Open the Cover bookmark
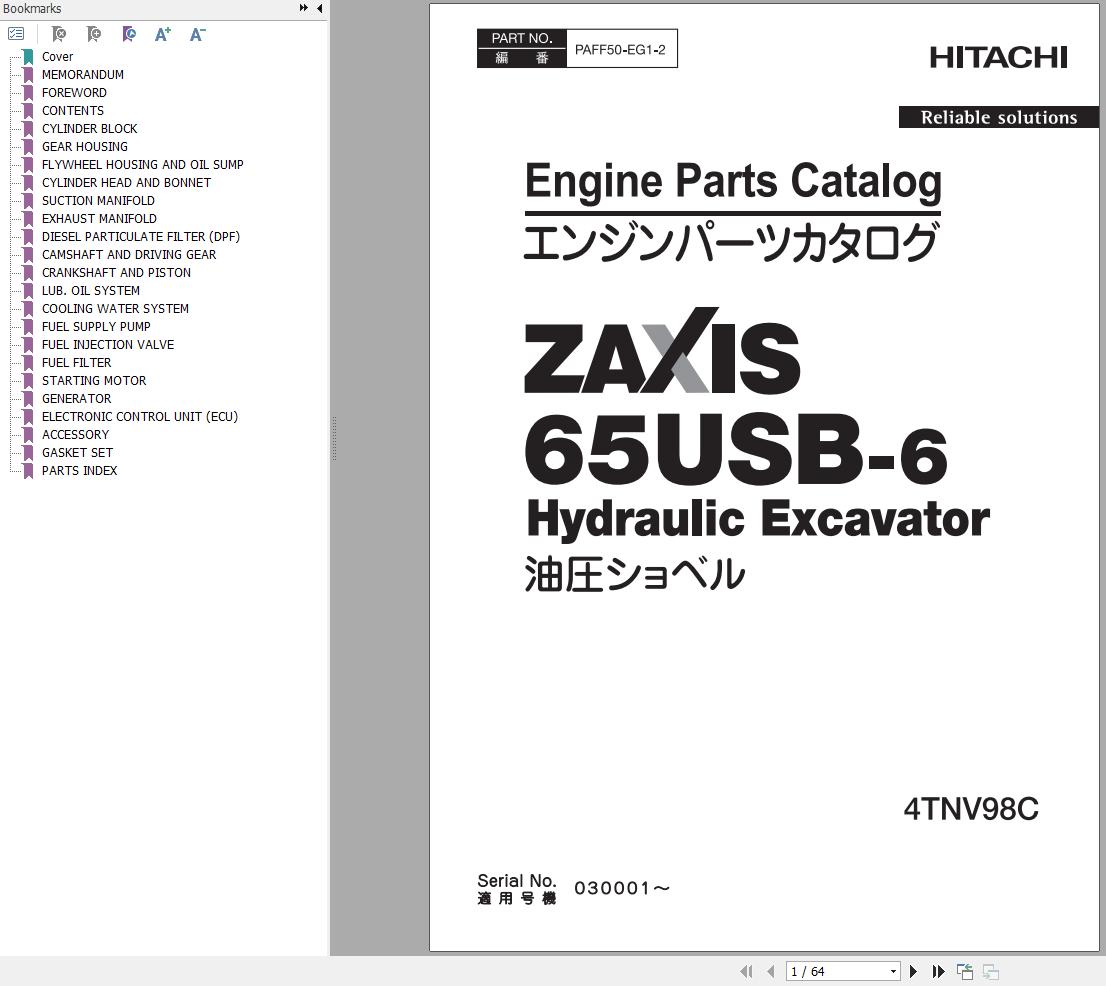1106x986 pixels. (57, 56)
